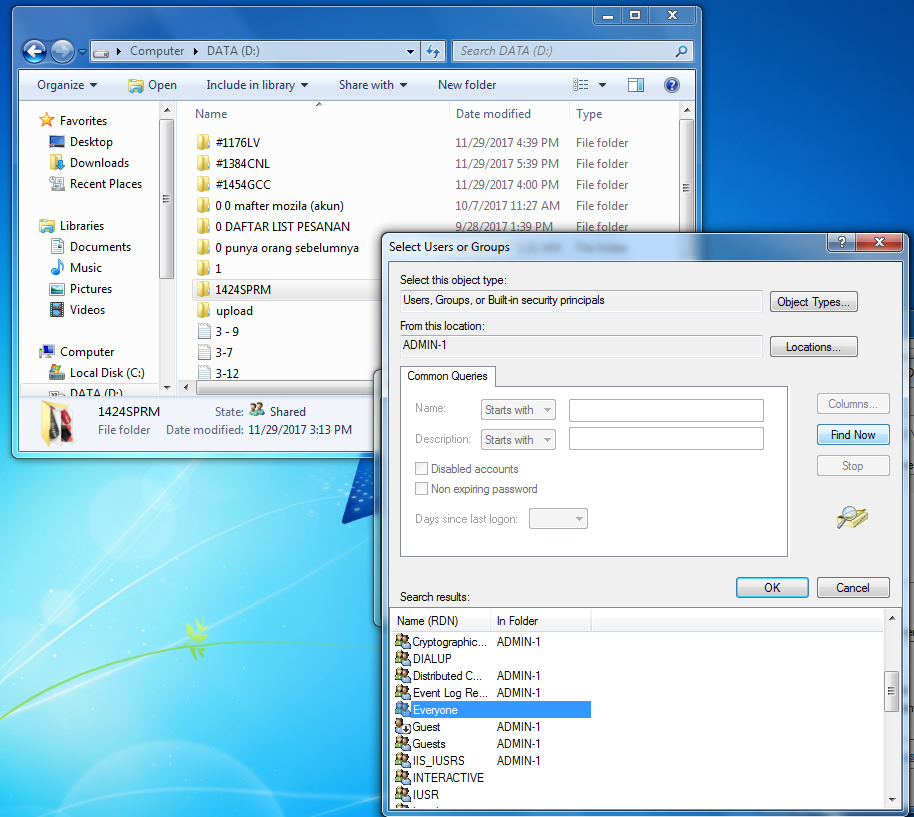The height and width of the screenshot is (817, 914).
Task: Go back with the Explorer back arrow
Action: click(34, 51)
